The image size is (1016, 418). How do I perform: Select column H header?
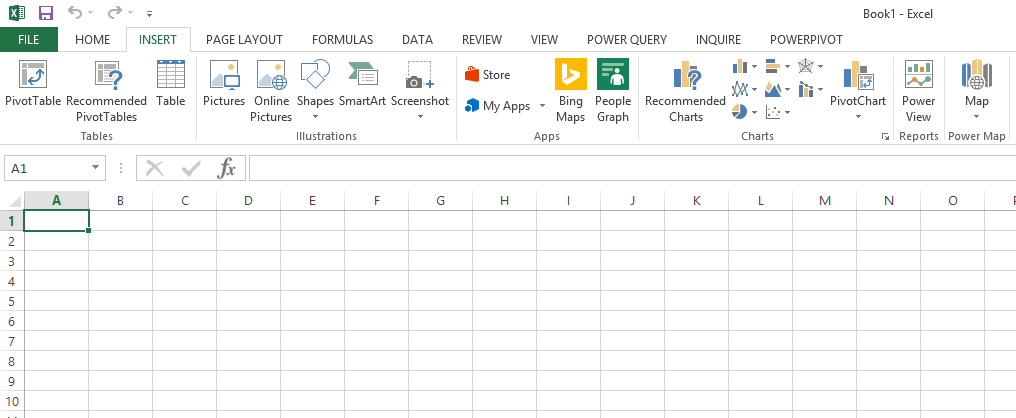pos(505,201)
